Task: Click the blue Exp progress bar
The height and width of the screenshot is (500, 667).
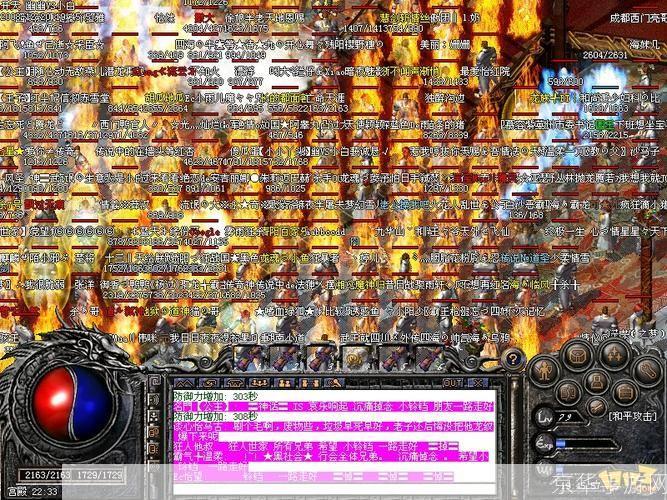Action: pyautogui.click(x=587, y=444)
